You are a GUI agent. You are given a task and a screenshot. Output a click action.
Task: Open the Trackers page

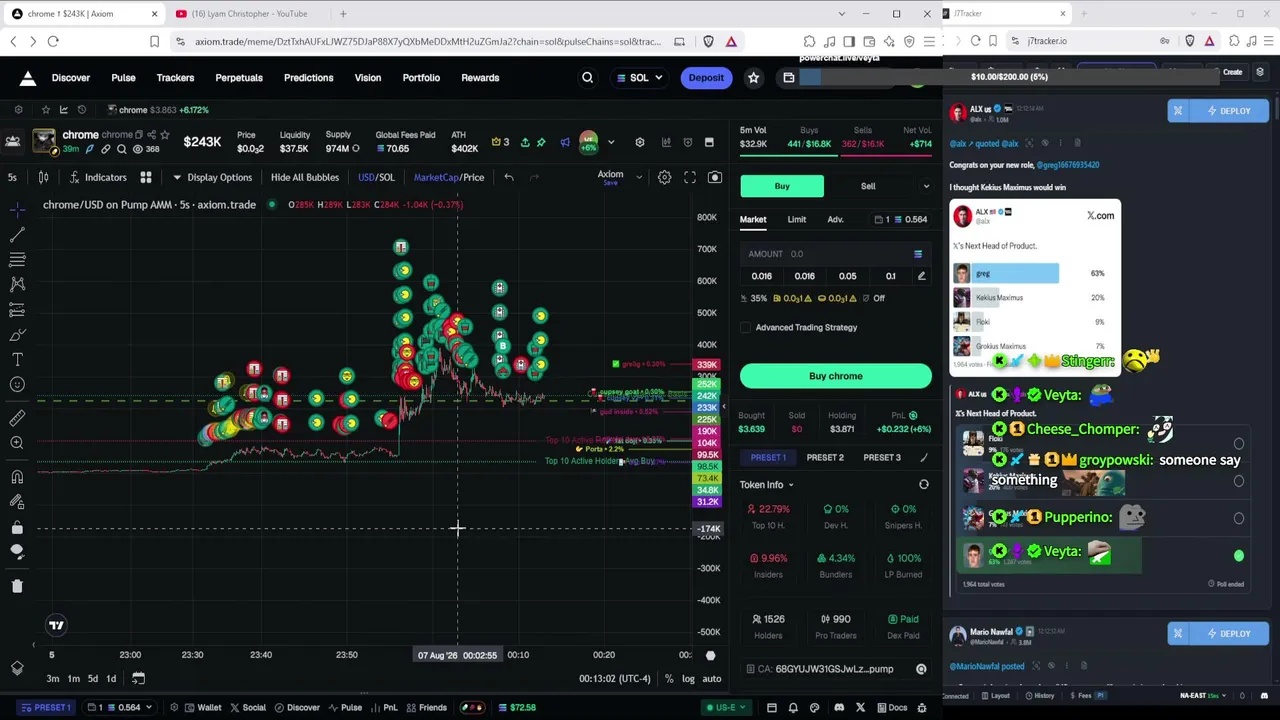point(175,78)
